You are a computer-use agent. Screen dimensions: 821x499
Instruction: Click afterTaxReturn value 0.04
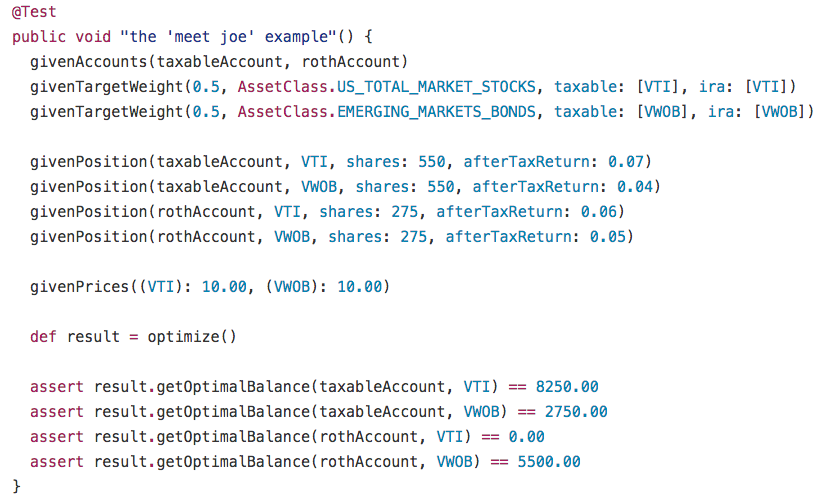[x=635, y=187]
